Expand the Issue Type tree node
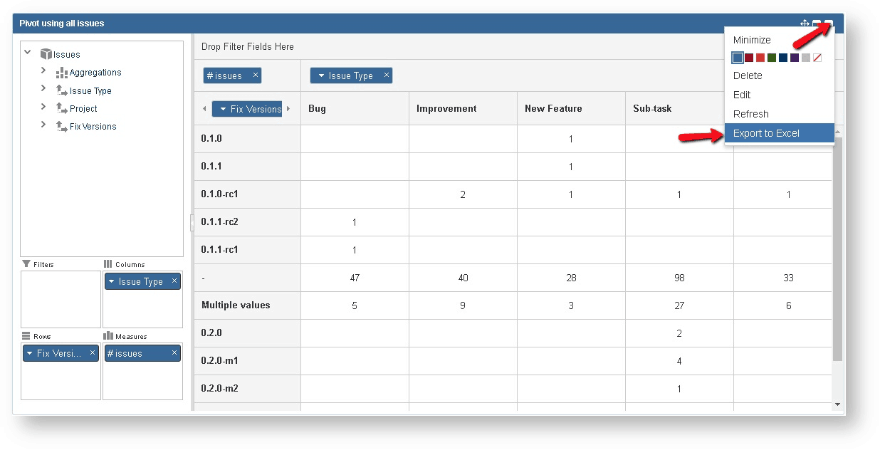 tap(43, 90)
